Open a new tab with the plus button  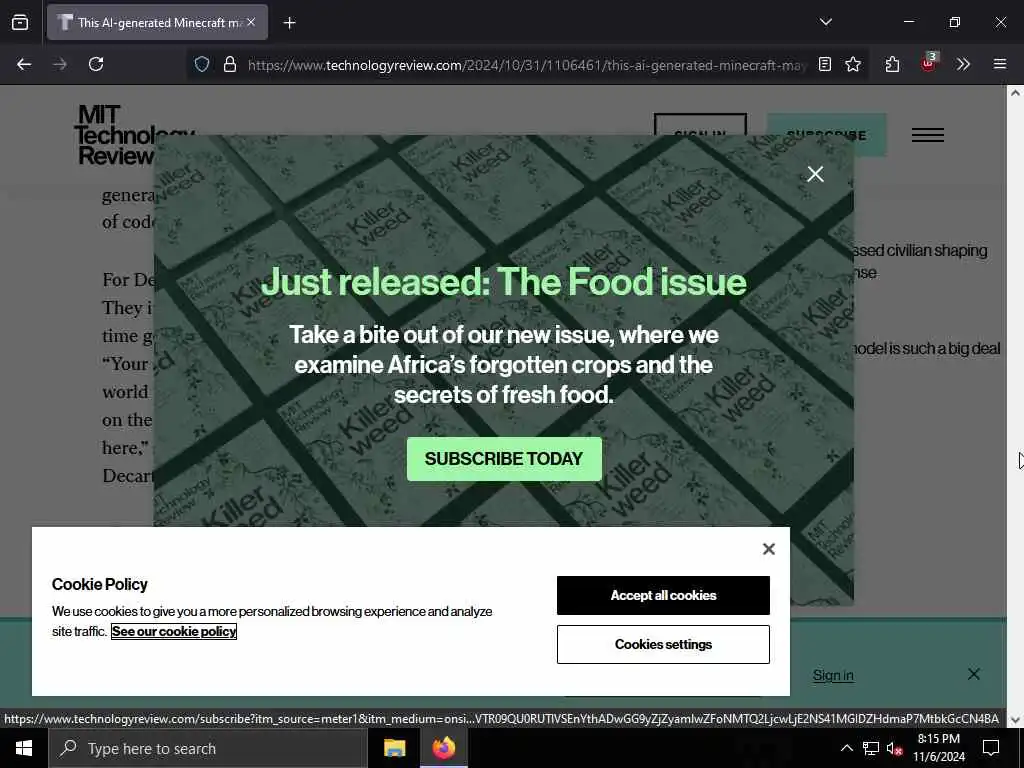[289, 23]
